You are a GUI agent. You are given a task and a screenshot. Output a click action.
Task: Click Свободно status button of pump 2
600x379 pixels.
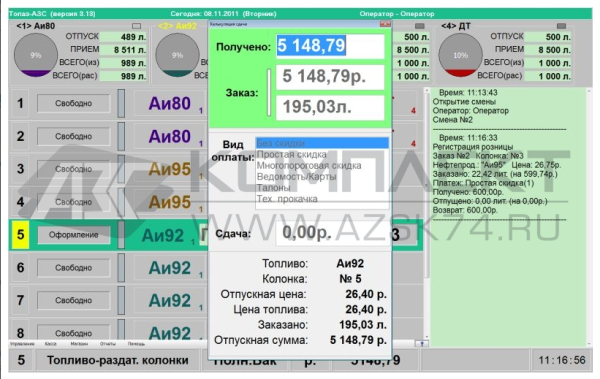(73, 136)
